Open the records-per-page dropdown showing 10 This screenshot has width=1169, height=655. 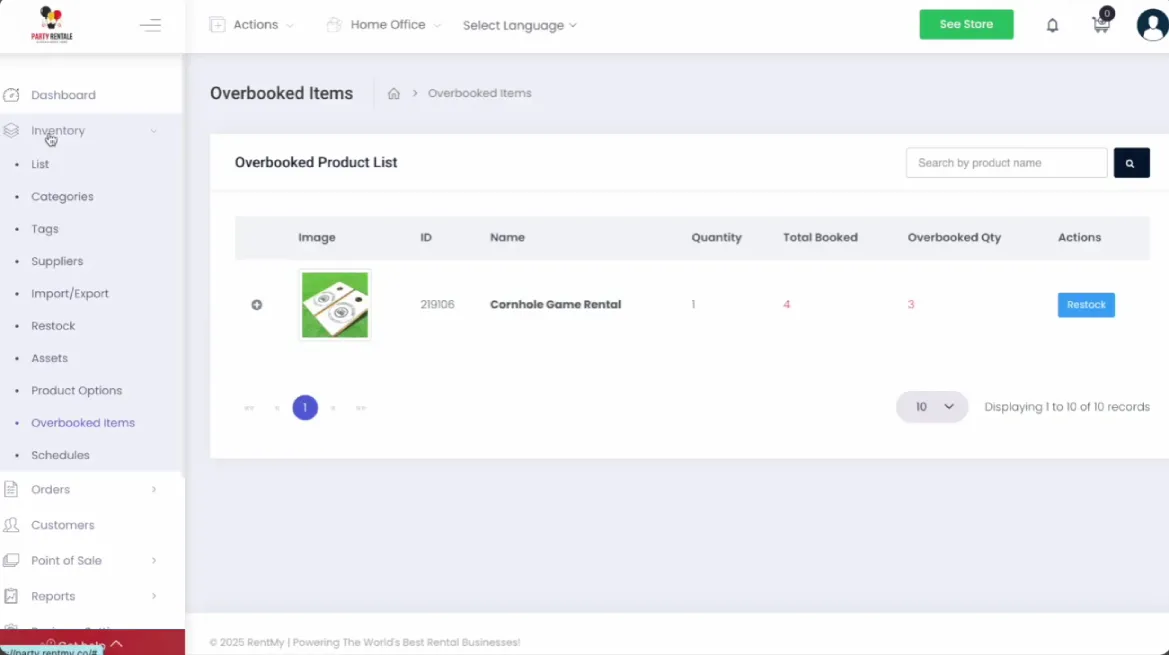pyautogui.click(x=931, y=407)
